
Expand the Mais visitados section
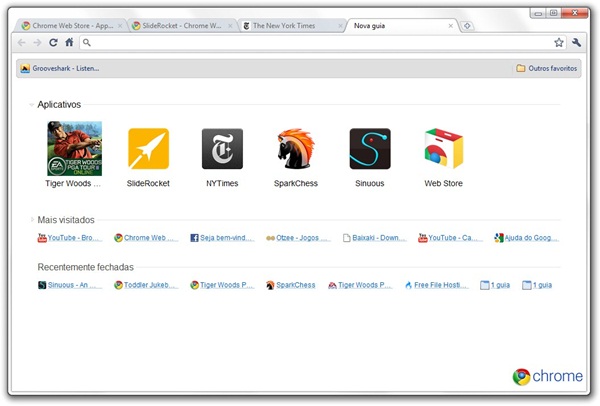32,220
